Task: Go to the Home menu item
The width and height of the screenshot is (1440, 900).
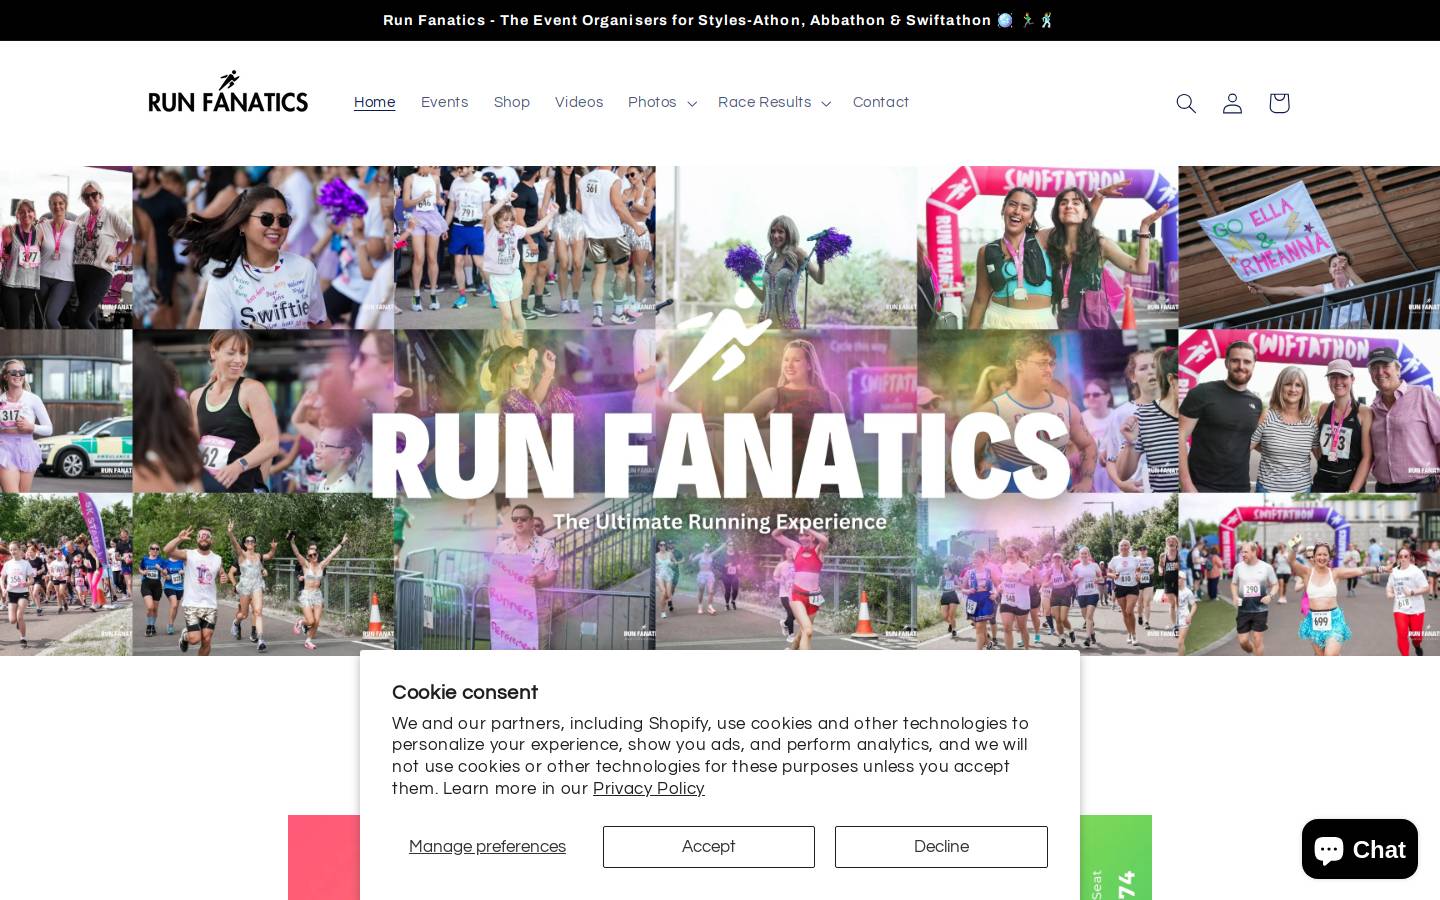Action: (x=375, y=102)
